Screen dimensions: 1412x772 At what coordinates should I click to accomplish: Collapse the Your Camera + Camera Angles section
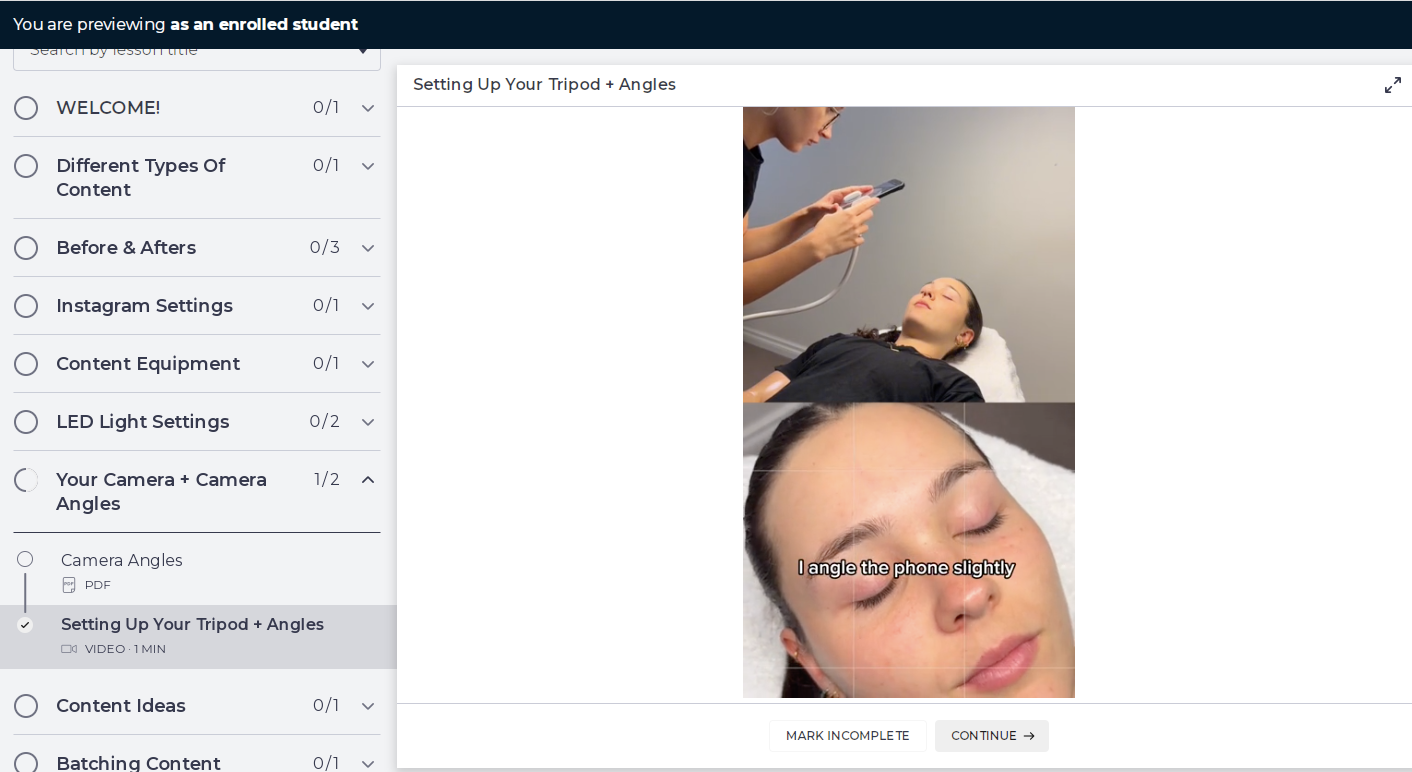(367, 479)
